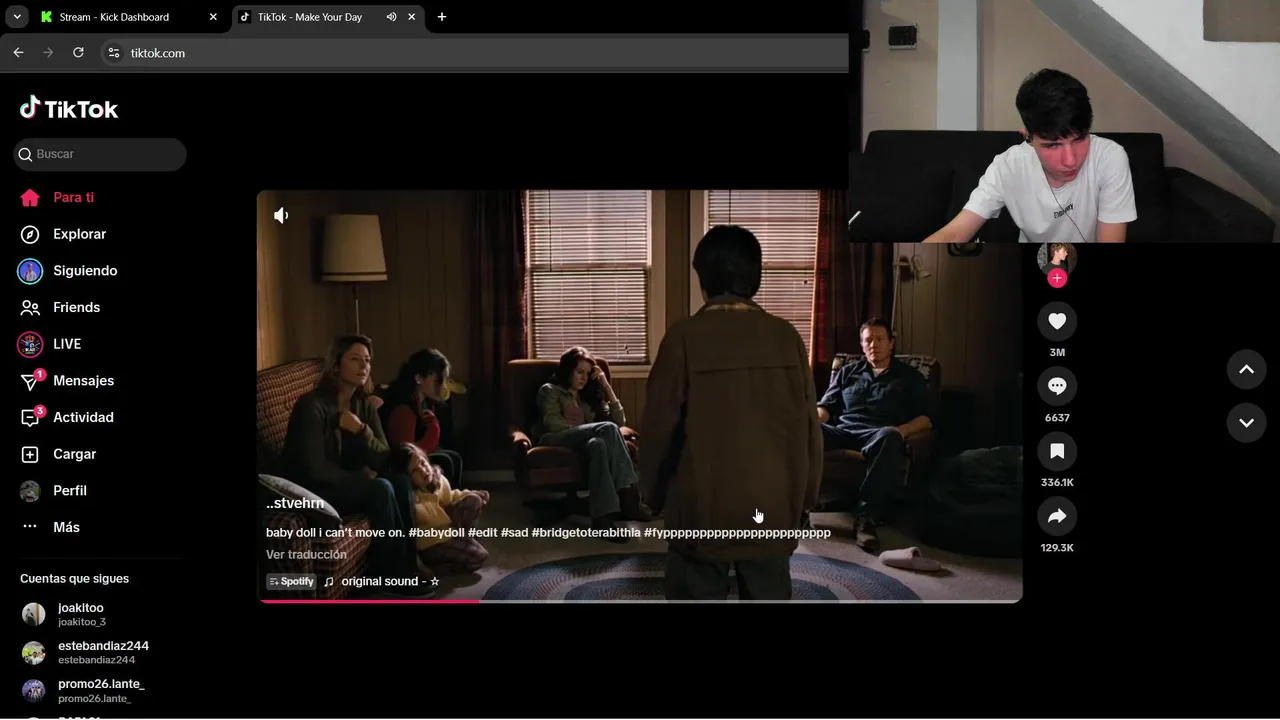Open the site information icon in address bar
Viewport: 1280px width, 720px height.
pyautogui.click(x=114, y=53)
